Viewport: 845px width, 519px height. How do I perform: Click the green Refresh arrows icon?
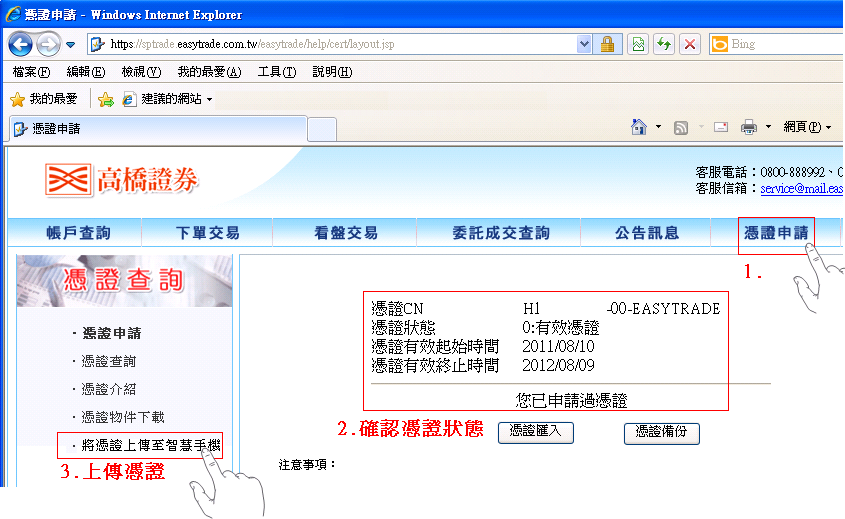tap(664, 44)
